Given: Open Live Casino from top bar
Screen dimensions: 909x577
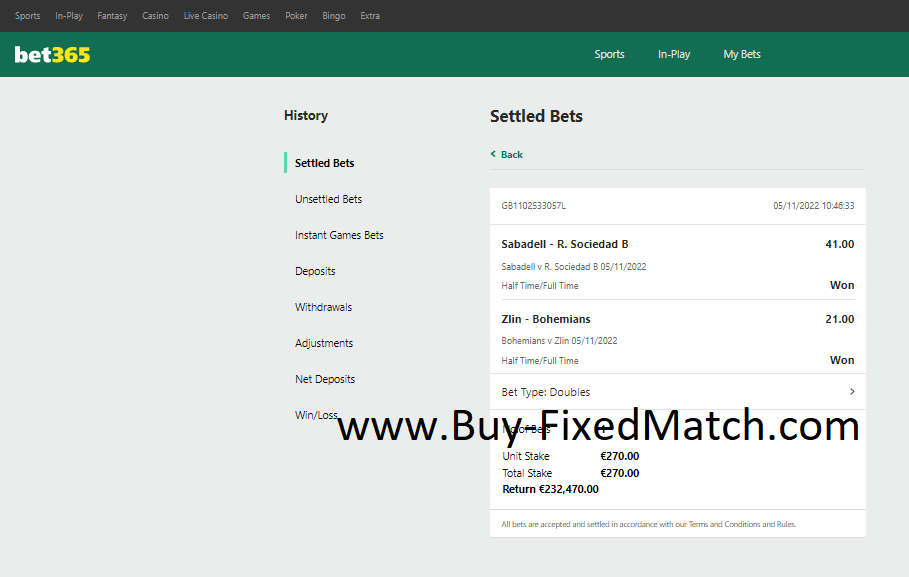Looking at the screenshot, I should 206,16.
